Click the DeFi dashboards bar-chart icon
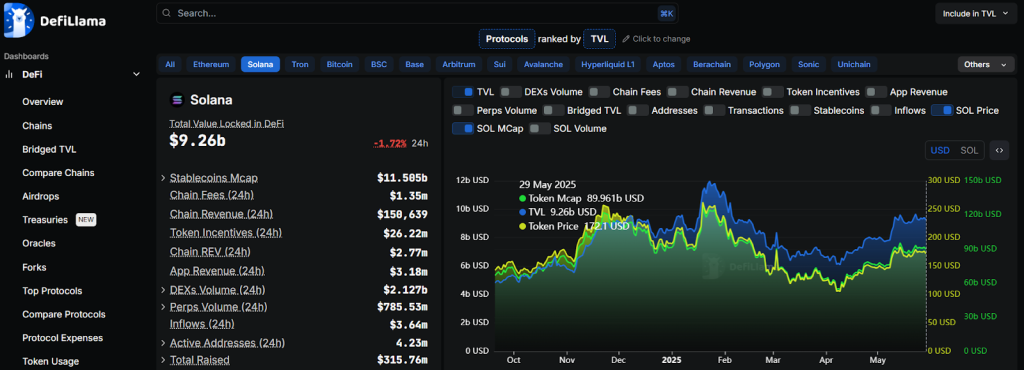The image size is (1024, 370). [x=9, y=74]
